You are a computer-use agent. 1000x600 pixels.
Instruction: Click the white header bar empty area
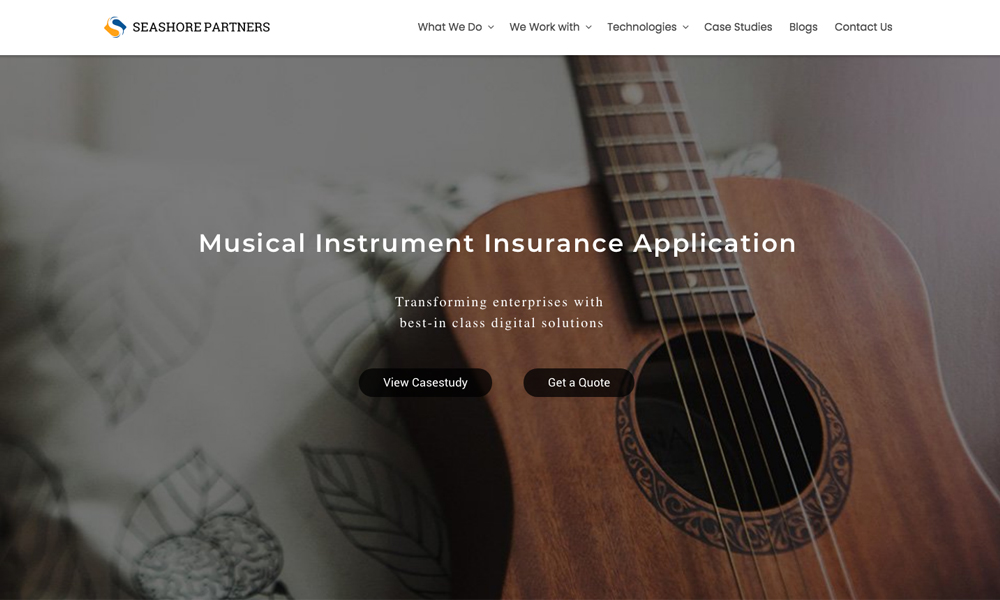point(344,27)
